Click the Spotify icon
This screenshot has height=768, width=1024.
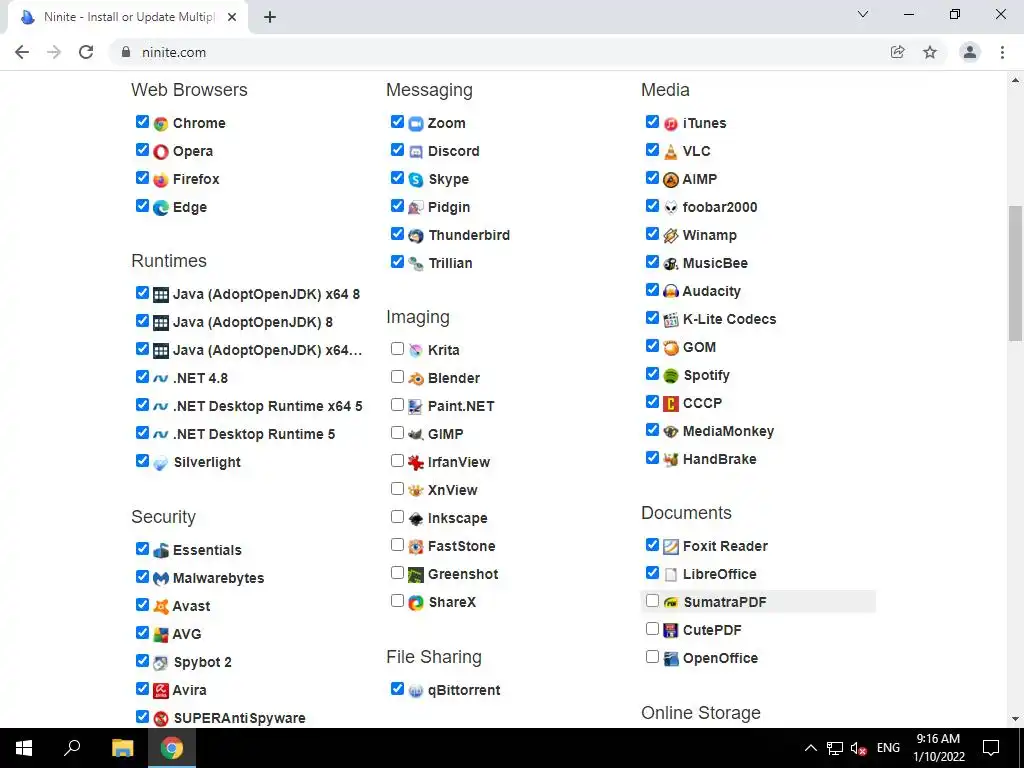point(671,376)
